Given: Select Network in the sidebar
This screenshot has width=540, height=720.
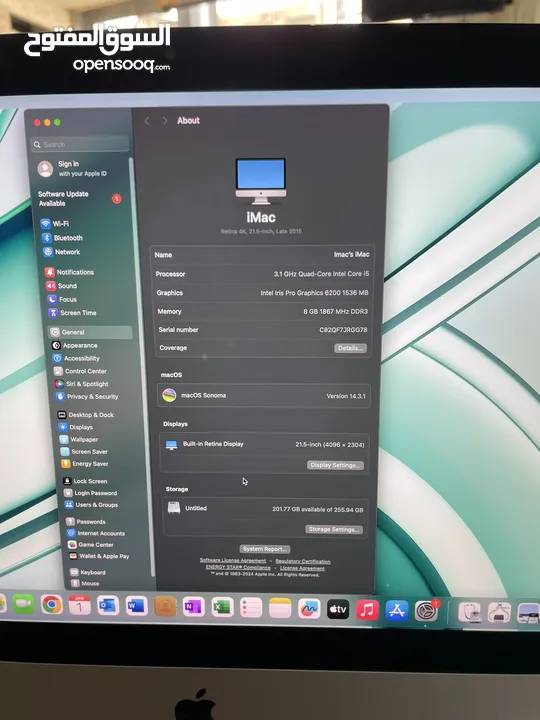Looking at the screenshot, I should pyautogui.click(x=62, y=252).
